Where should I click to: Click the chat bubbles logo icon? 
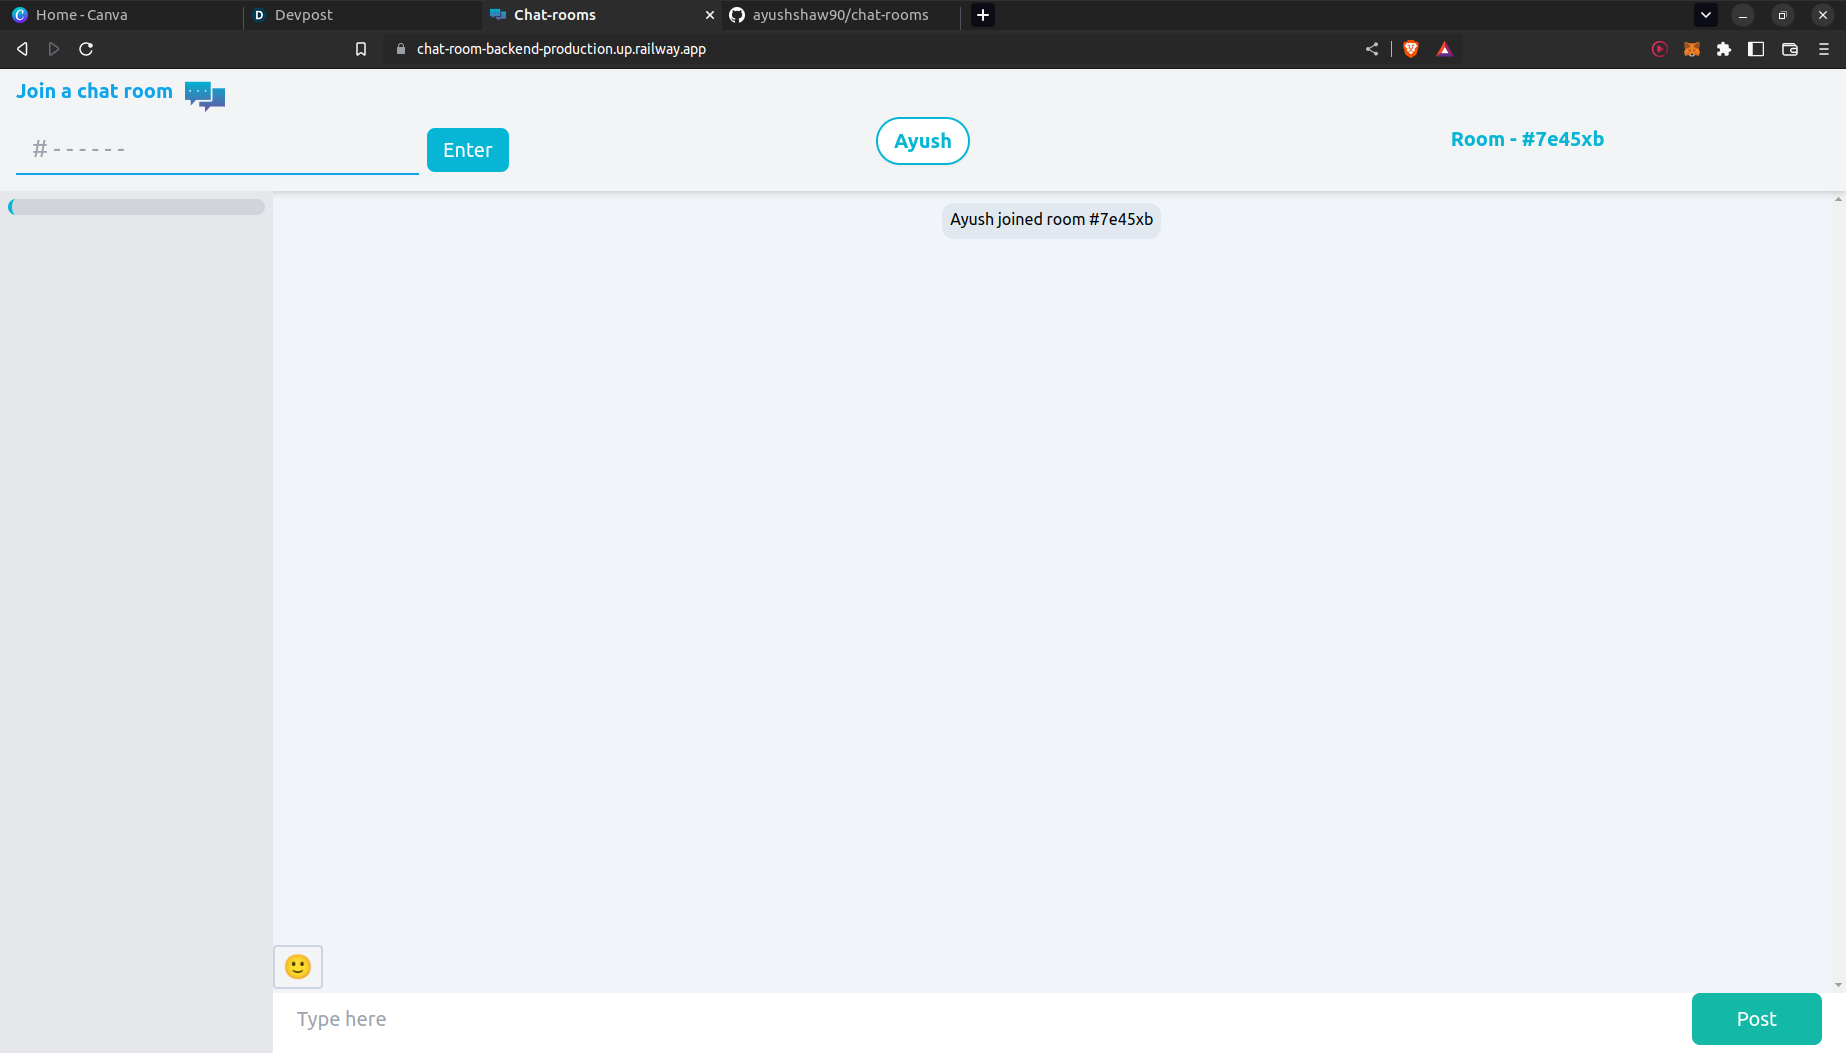[205, 96]
